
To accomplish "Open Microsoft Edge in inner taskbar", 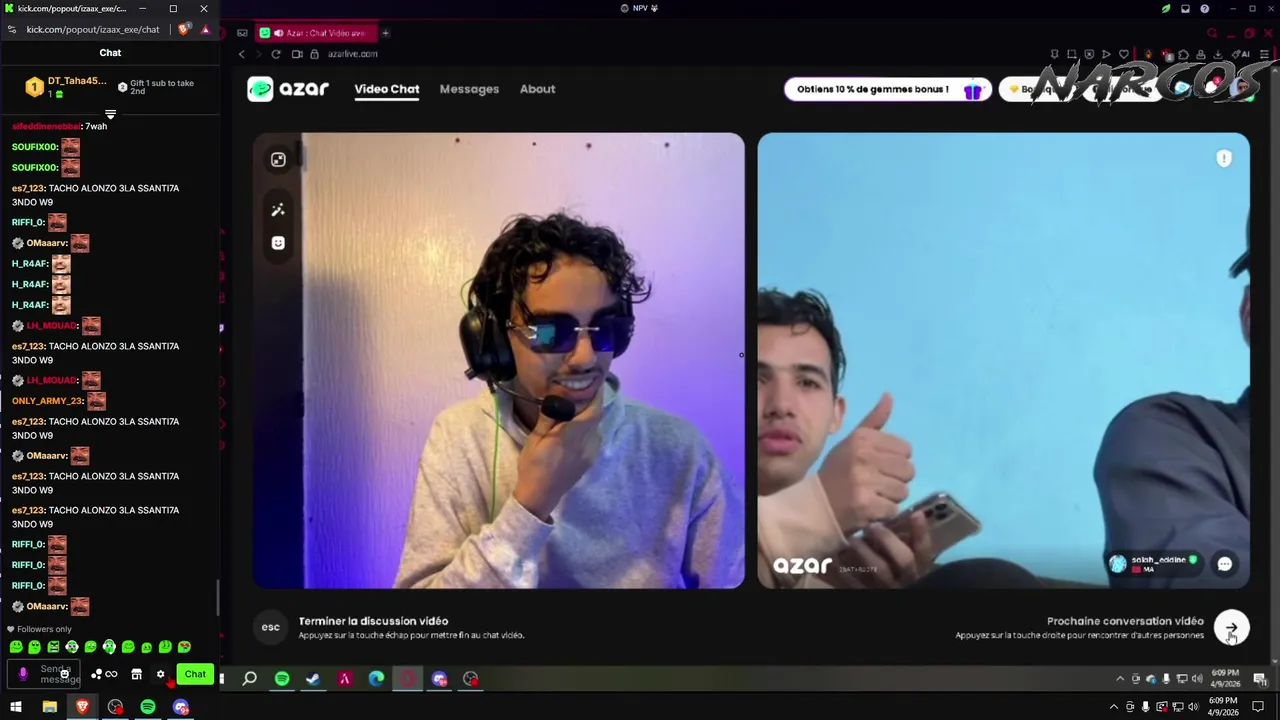I will (376, 679).
